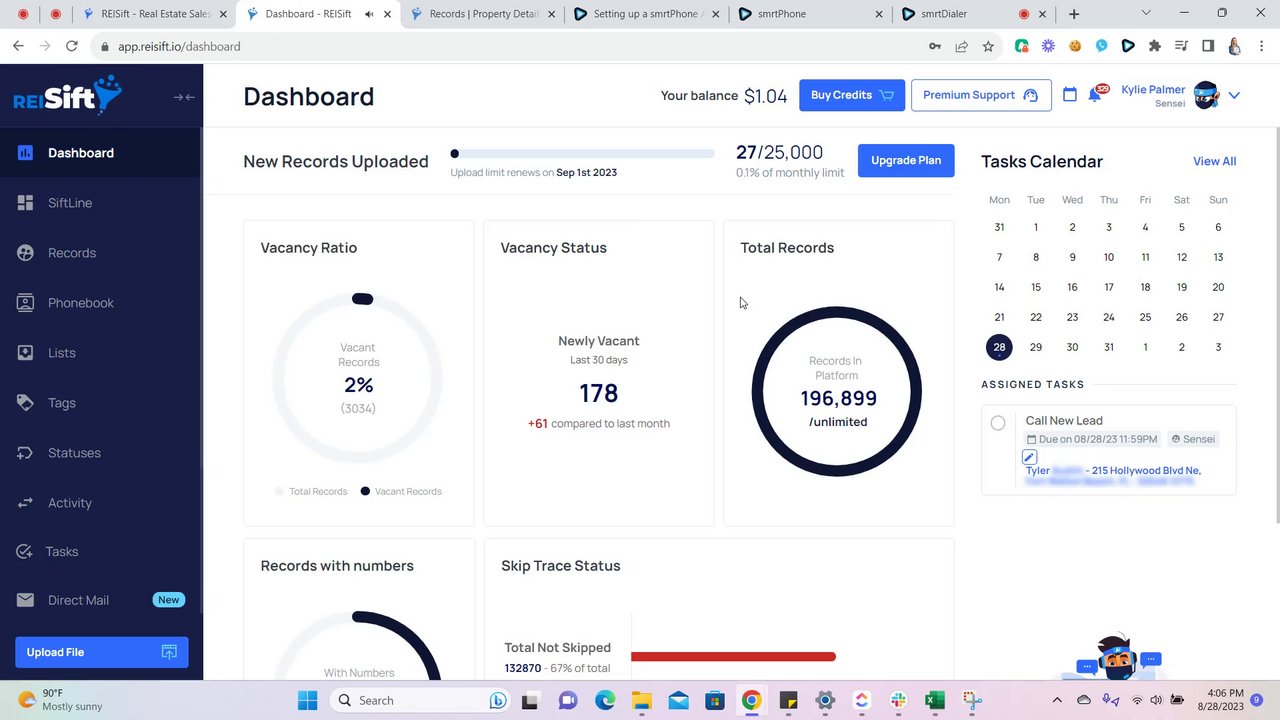Click the Upgrade Plan button
1280x720 pixels.
tap(906, 160)
